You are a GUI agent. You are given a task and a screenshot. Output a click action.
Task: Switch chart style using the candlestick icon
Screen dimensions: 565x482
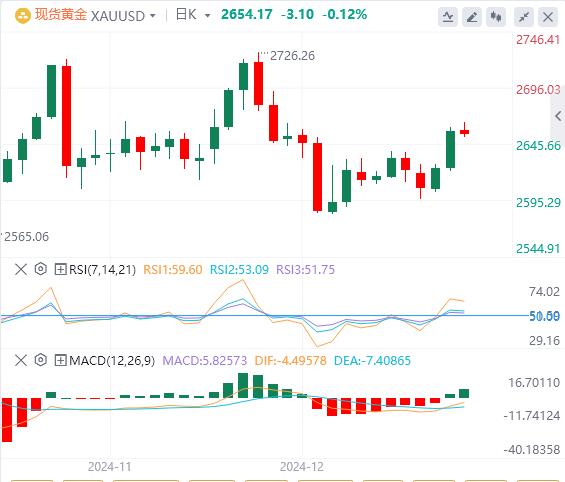coord(496,17)
